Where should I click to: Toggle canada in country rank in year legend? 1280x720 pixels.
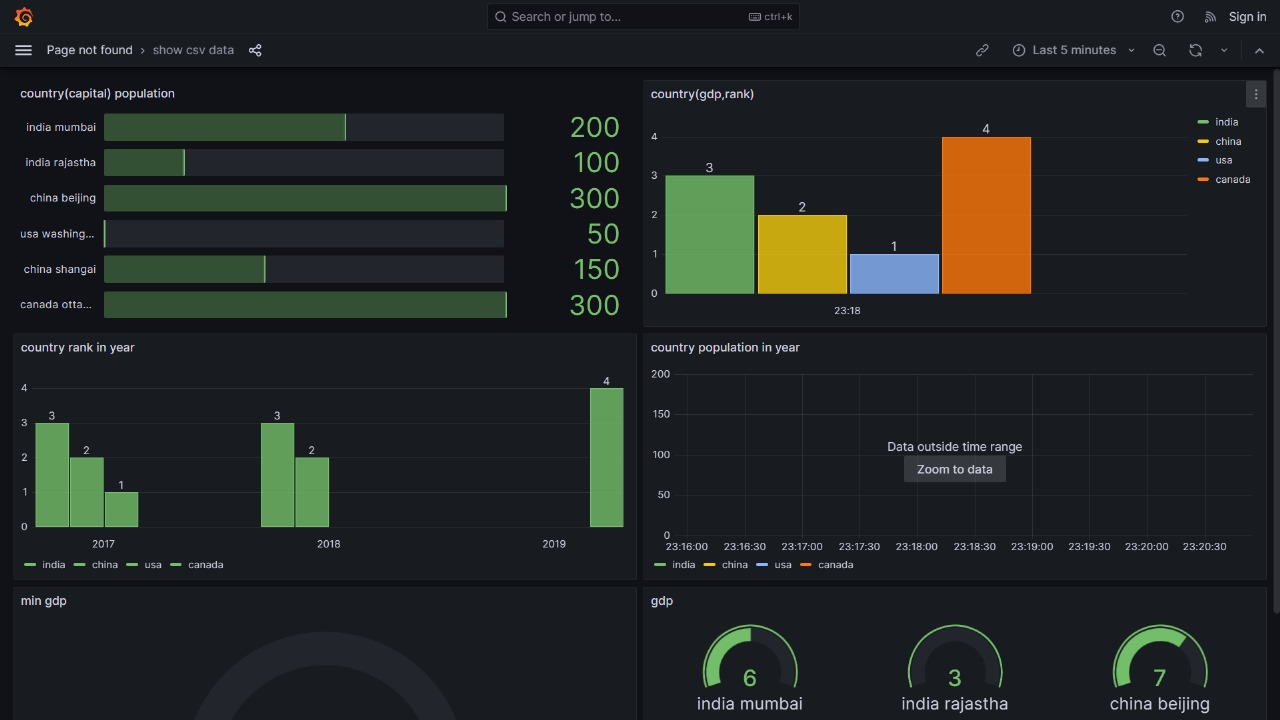(x=206, y=565)
